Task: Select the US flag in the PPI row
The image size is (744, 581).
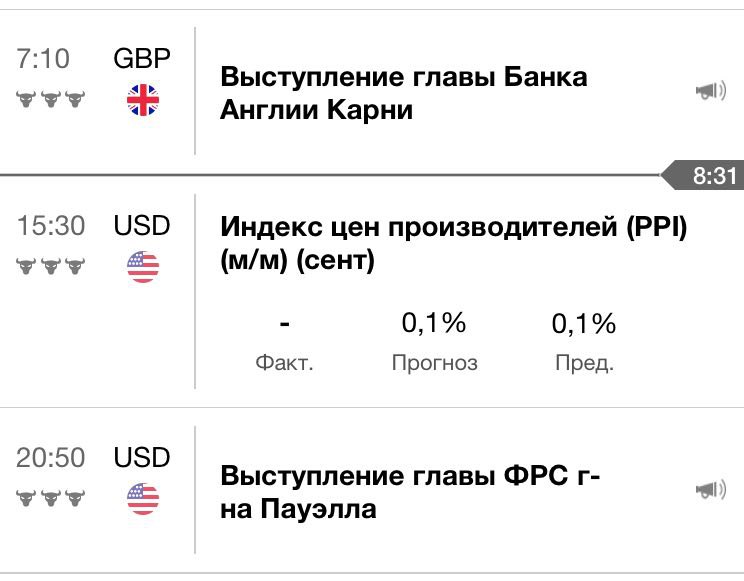Action: [x=143, y=267]
